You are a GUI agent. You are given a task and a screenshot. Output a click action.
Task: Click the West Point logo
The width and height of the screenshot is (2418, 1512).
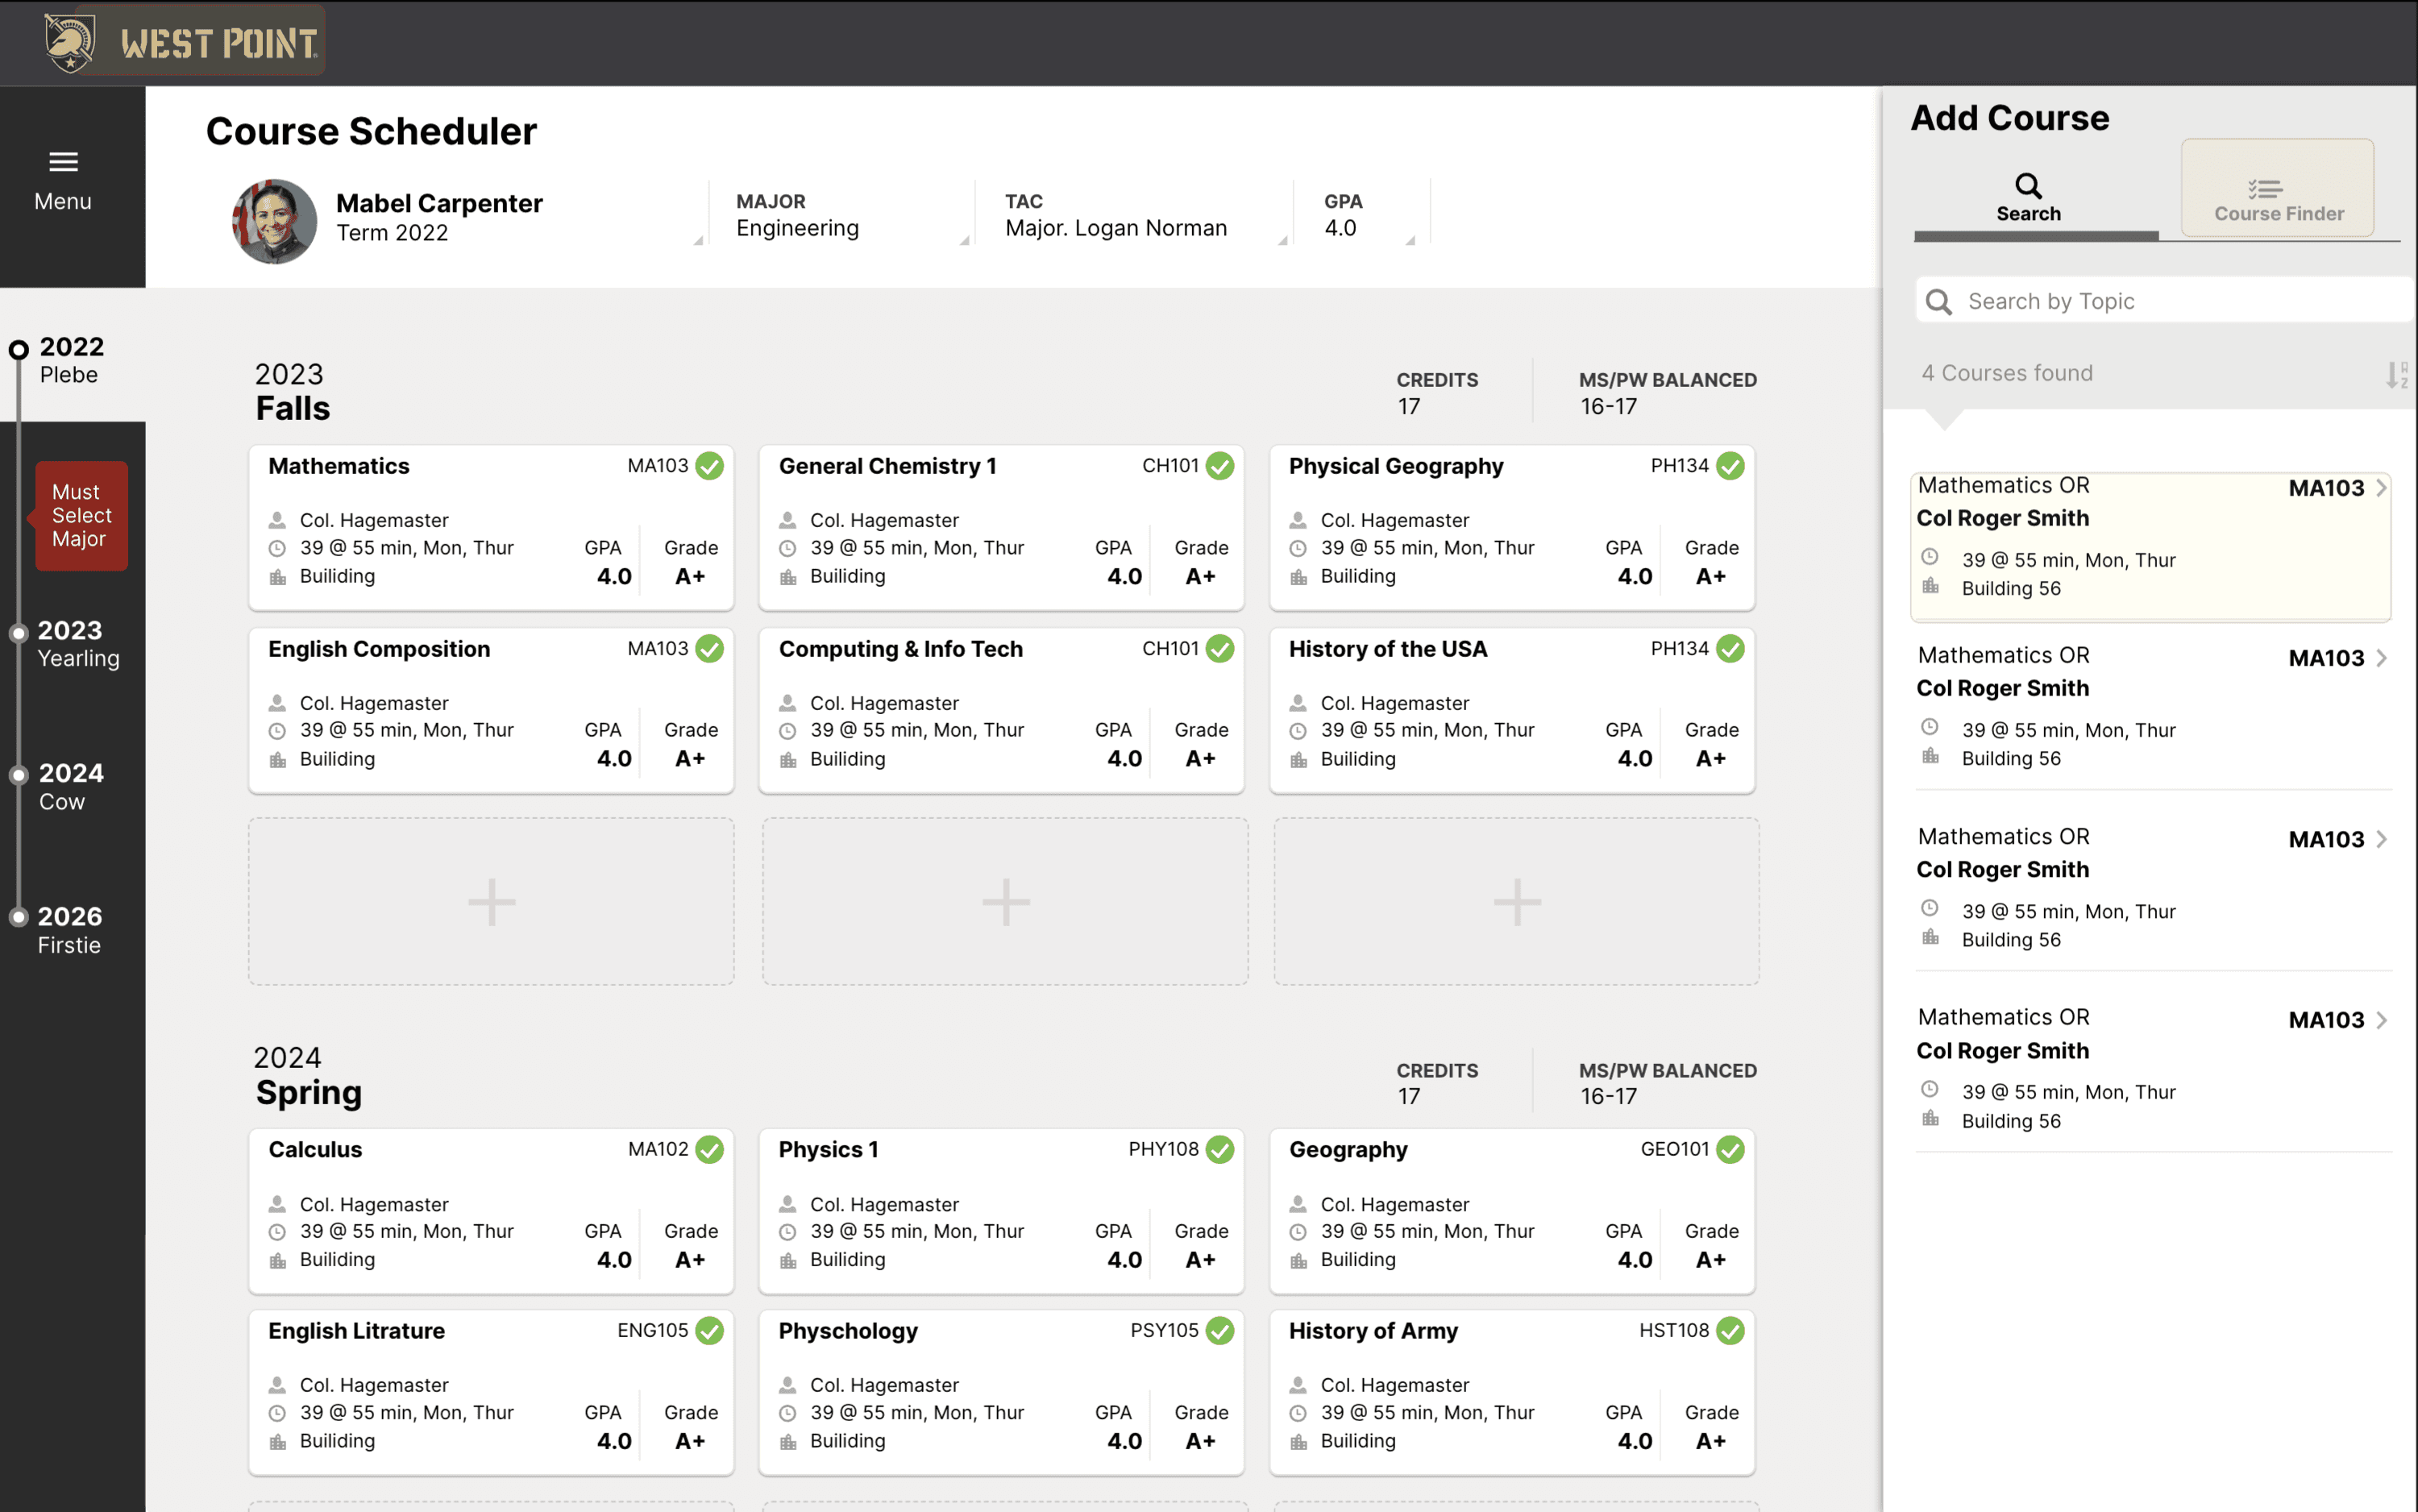click(184, 41)
